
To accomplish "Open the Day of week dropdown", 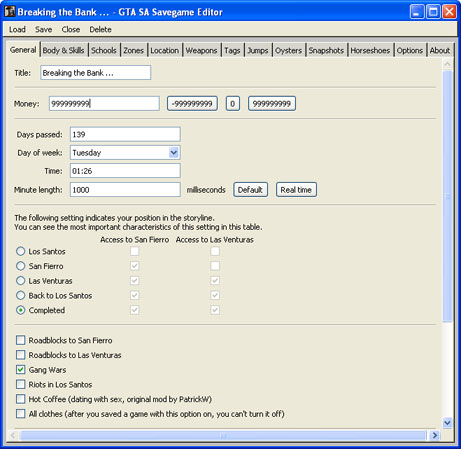I will 173,153.
